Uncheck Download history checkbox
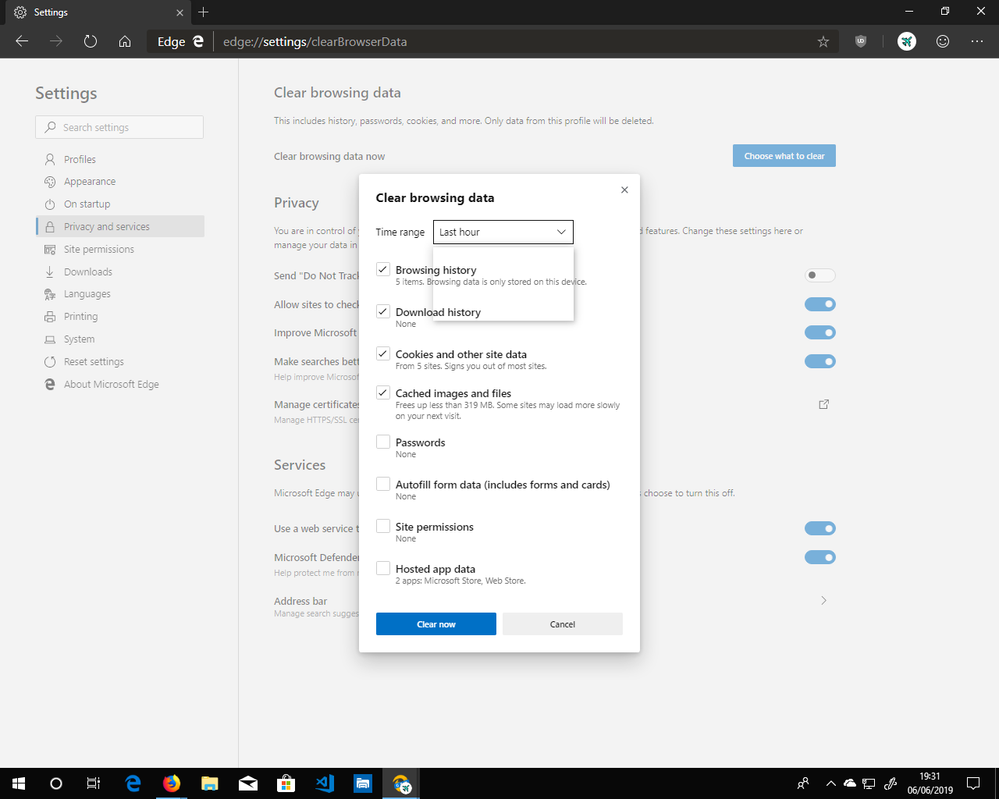 tap(383, 311)
